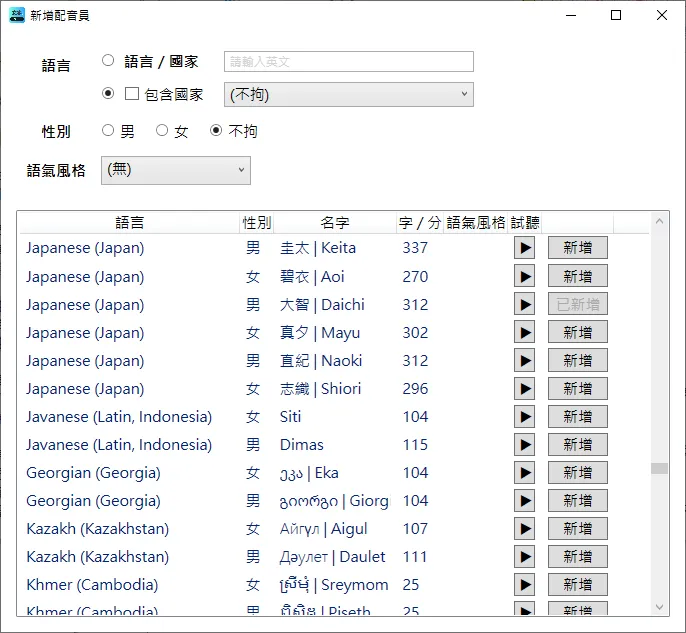Maximize the 新增配音員 window
The height and width of the screenshot is (633, 686).
(x=616, y=15)
